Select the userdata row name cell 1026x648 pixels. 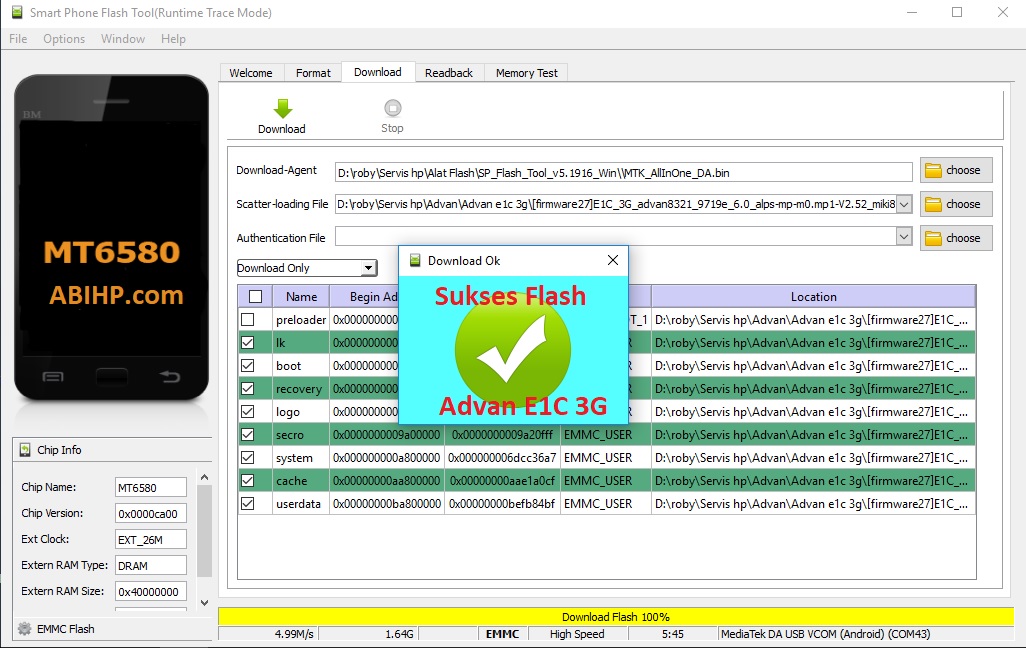300,503
